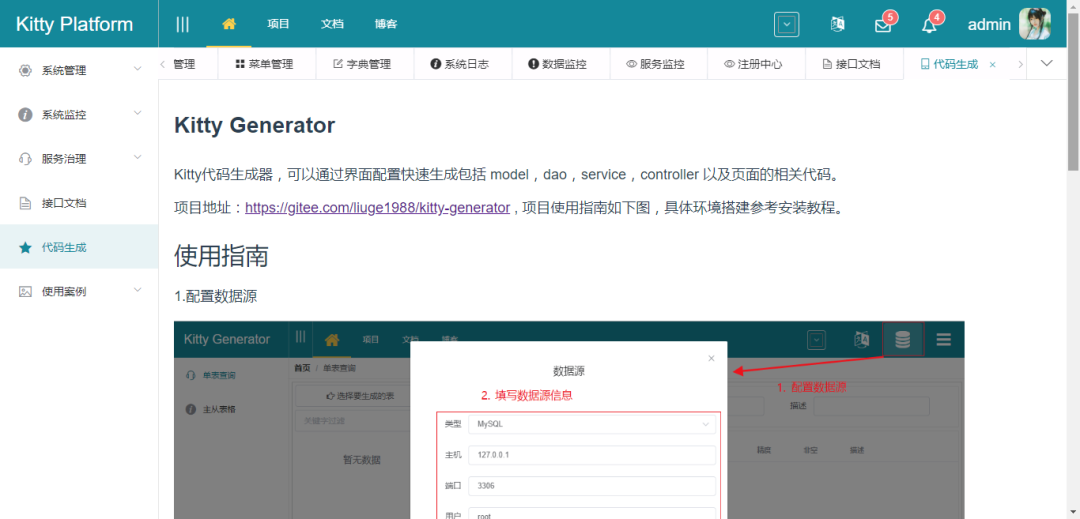The width and height of the screenshot is (1080, 519).
Task: Open the 文档 top menu item
Action: 332,23
